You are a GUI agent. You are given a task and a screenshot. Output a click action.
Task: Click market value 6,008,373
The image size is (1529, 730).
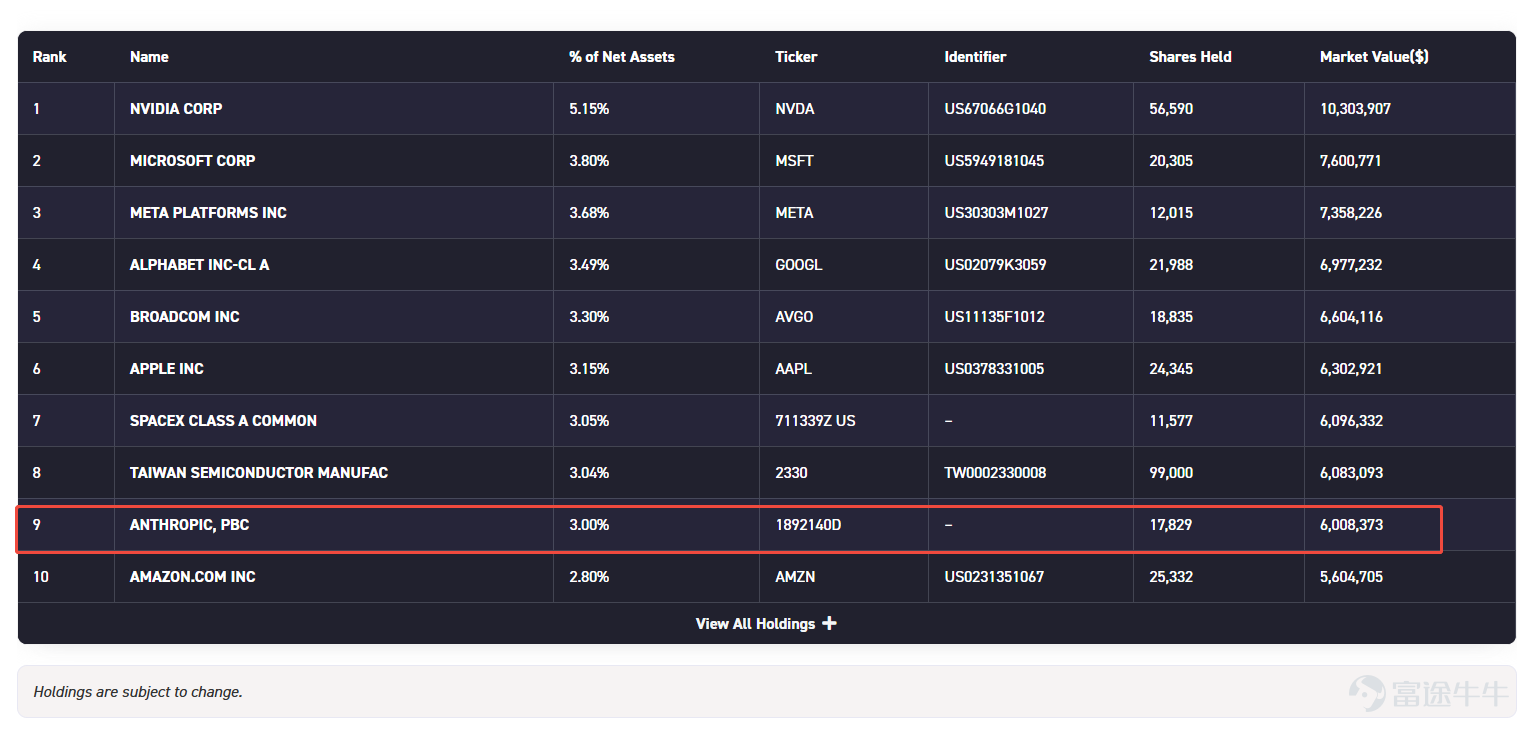pyautogui.click(x=1351, y=524)
